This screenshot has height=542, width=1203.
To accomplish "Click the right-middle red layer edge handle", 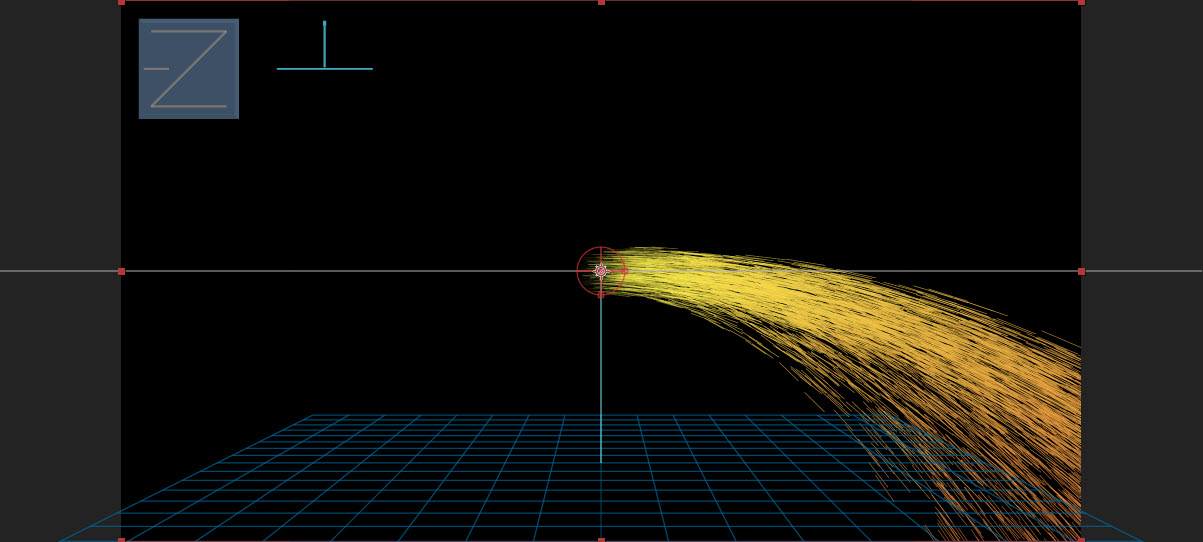I will click(1081, 271).
